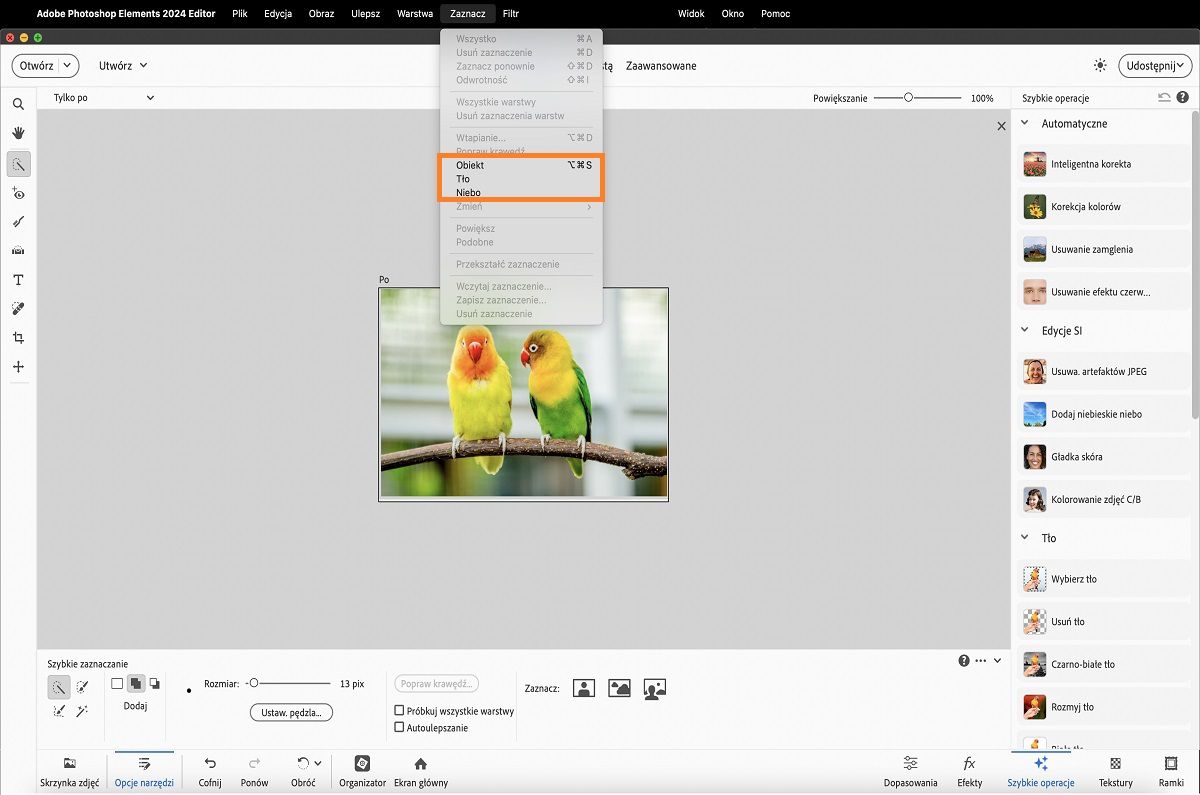
Task: Open the Utwórz dropdown
Action: coord(123,65)
